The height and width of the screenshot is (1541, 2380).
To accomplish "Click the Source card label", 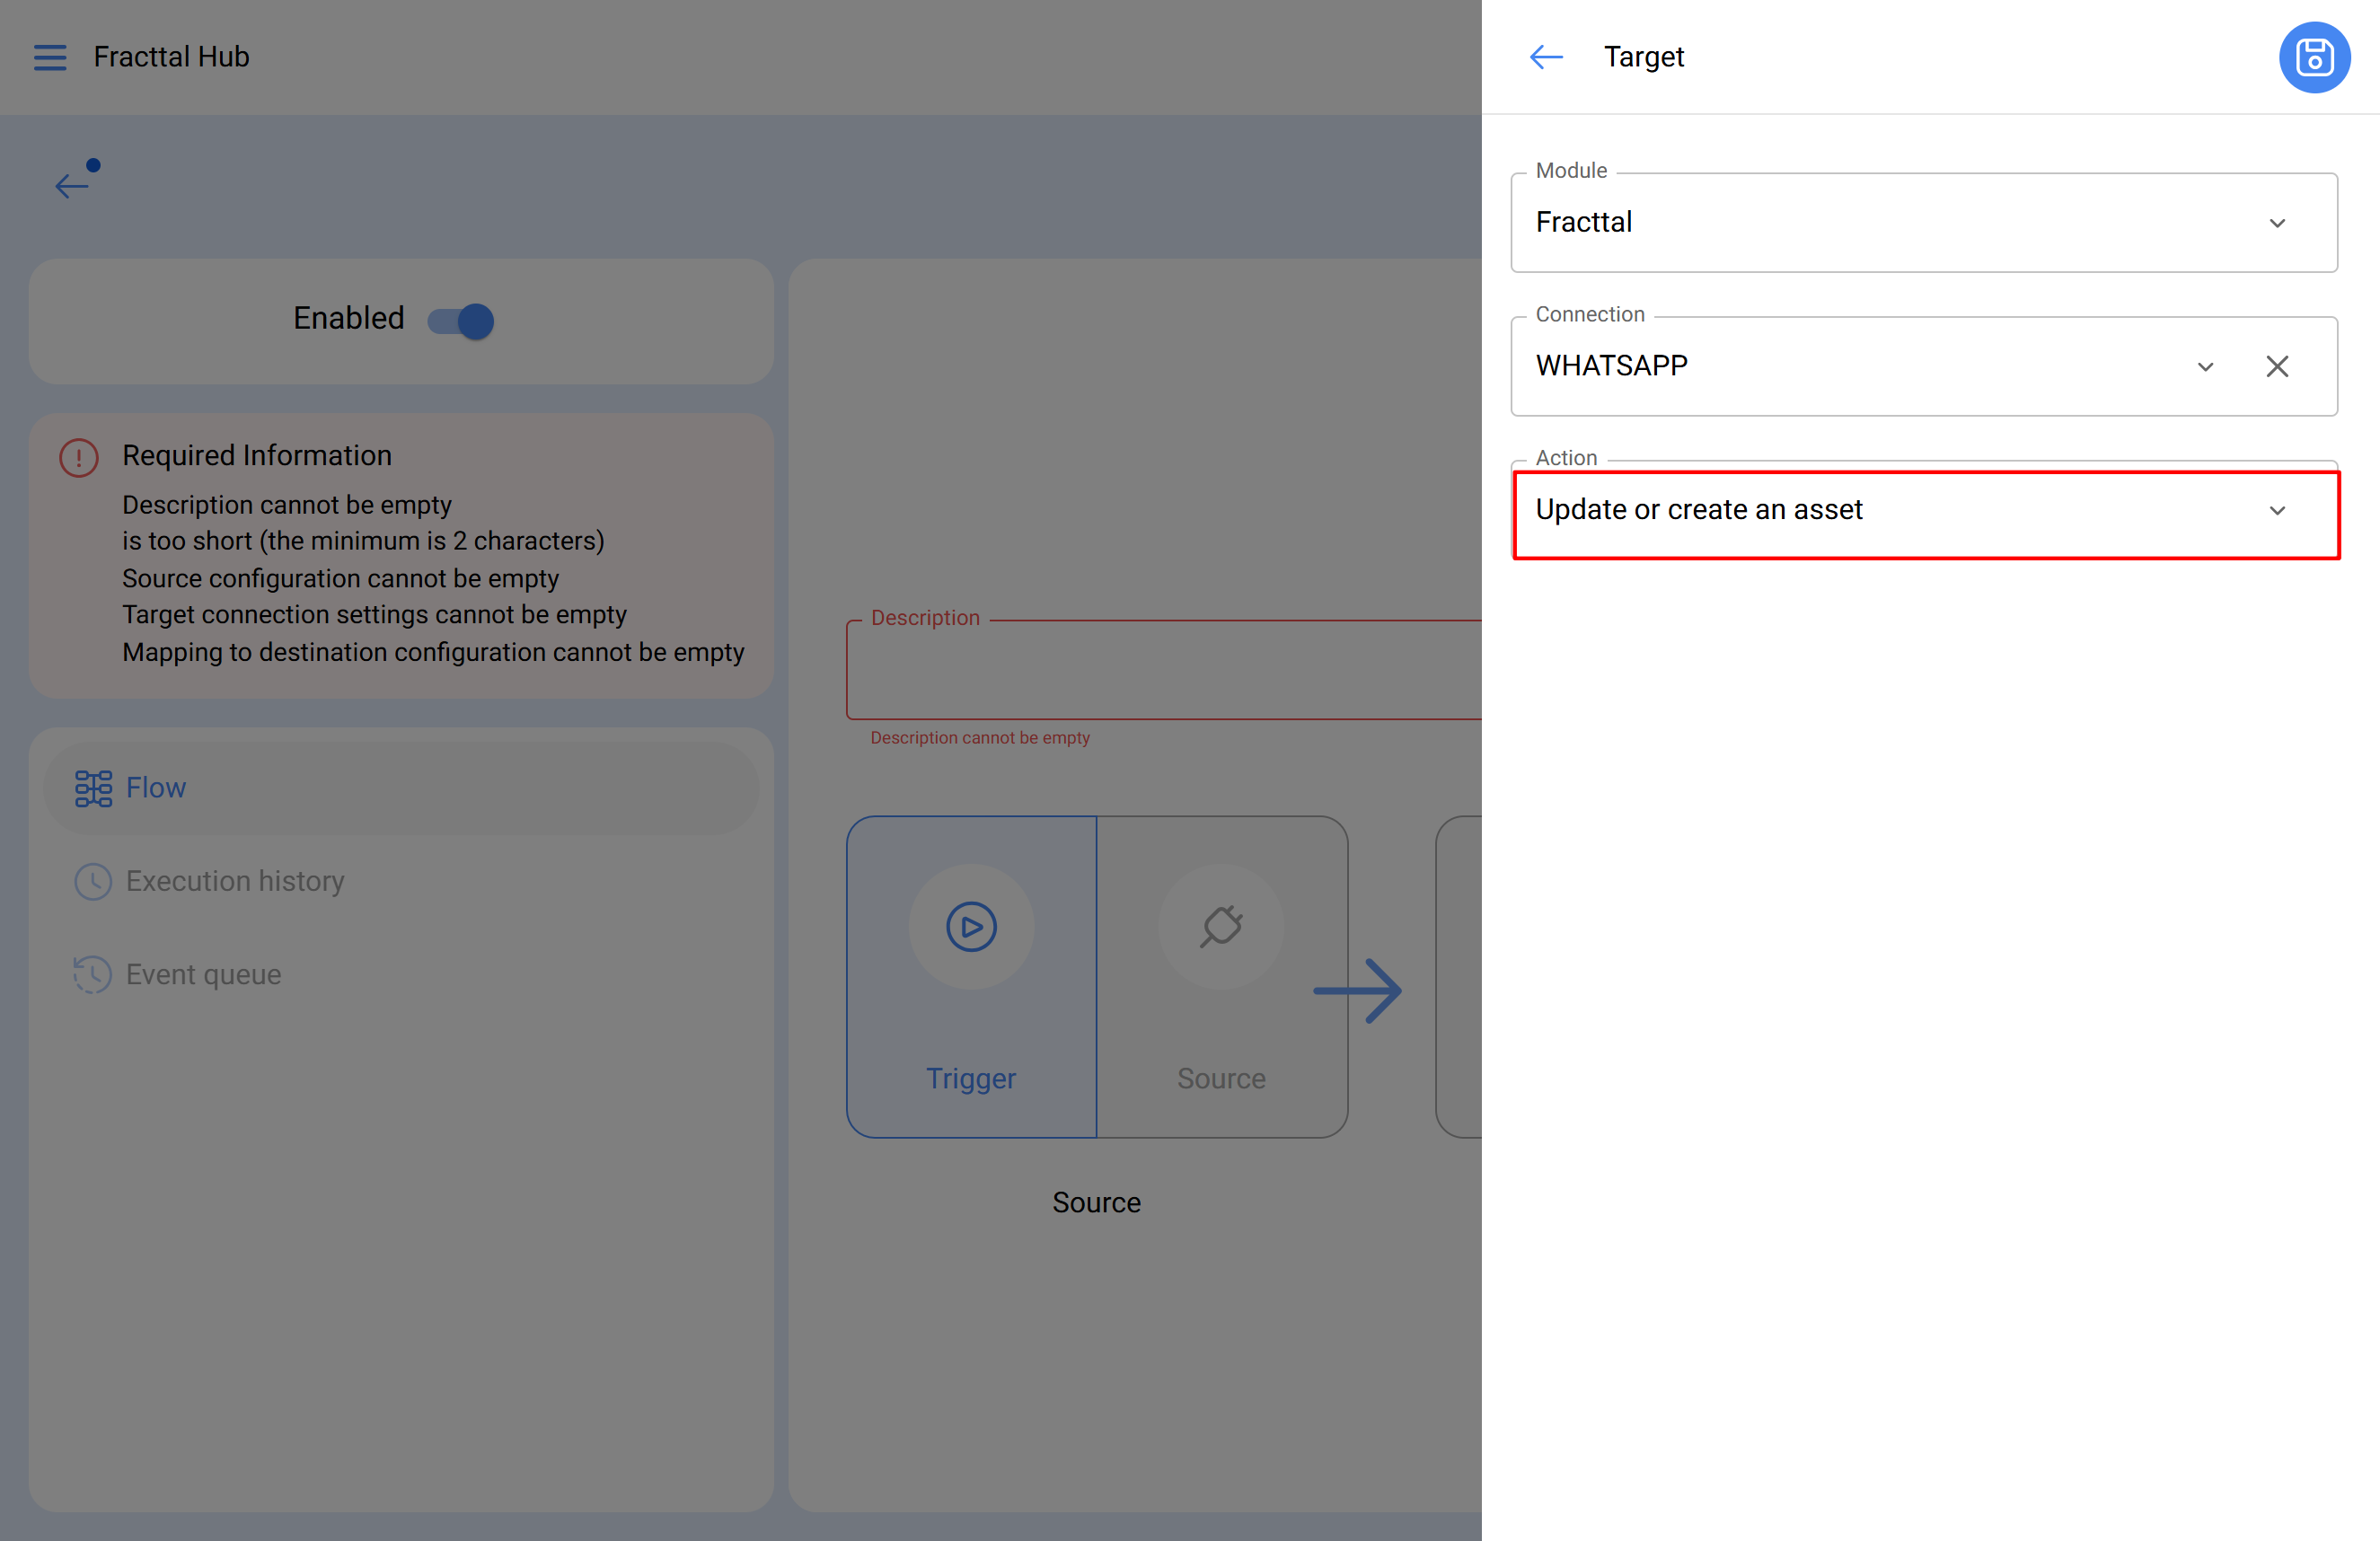I will [1221, 1078].
